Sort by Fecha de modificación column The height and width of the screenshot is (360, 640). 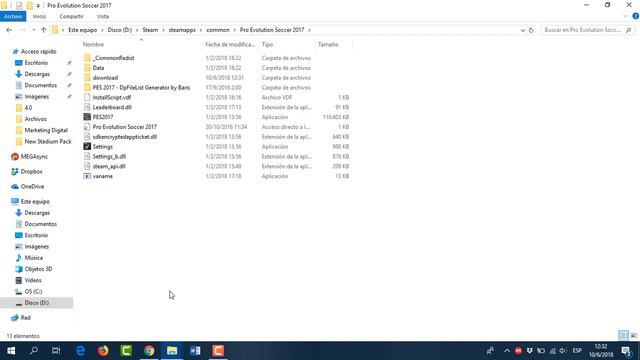click(x=230, y=44)
